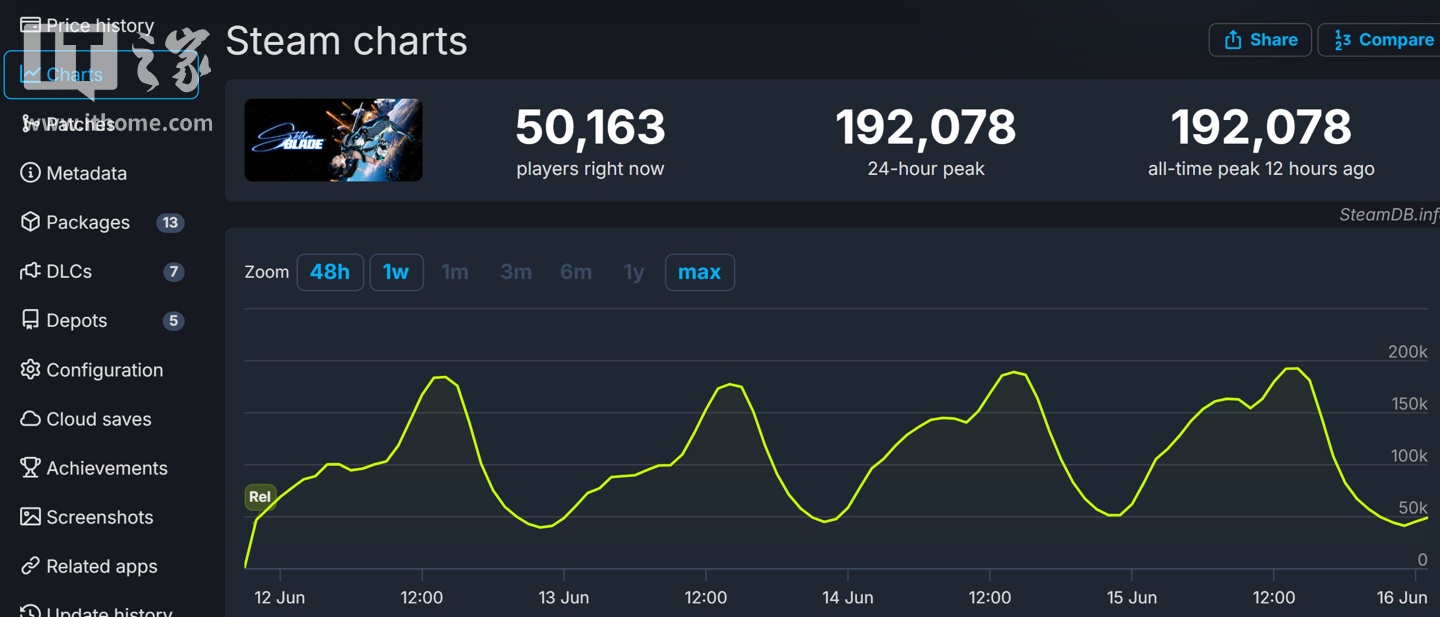This screenshot has height=617, width=1440.
Task: Click the 12 Jun date label
Action: coord(280,597)
